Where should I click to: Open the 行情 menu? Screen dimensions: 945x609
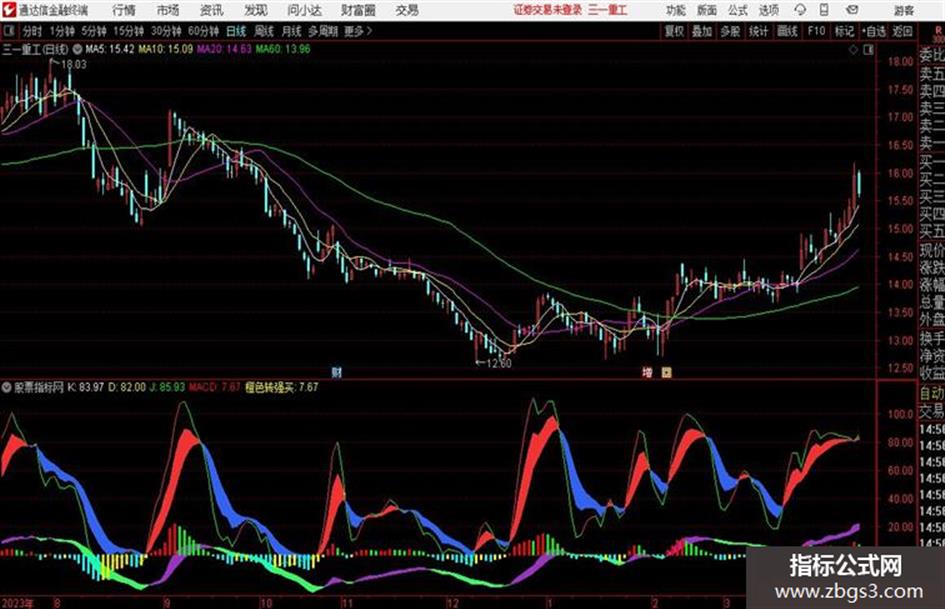[x=124, y=10]
